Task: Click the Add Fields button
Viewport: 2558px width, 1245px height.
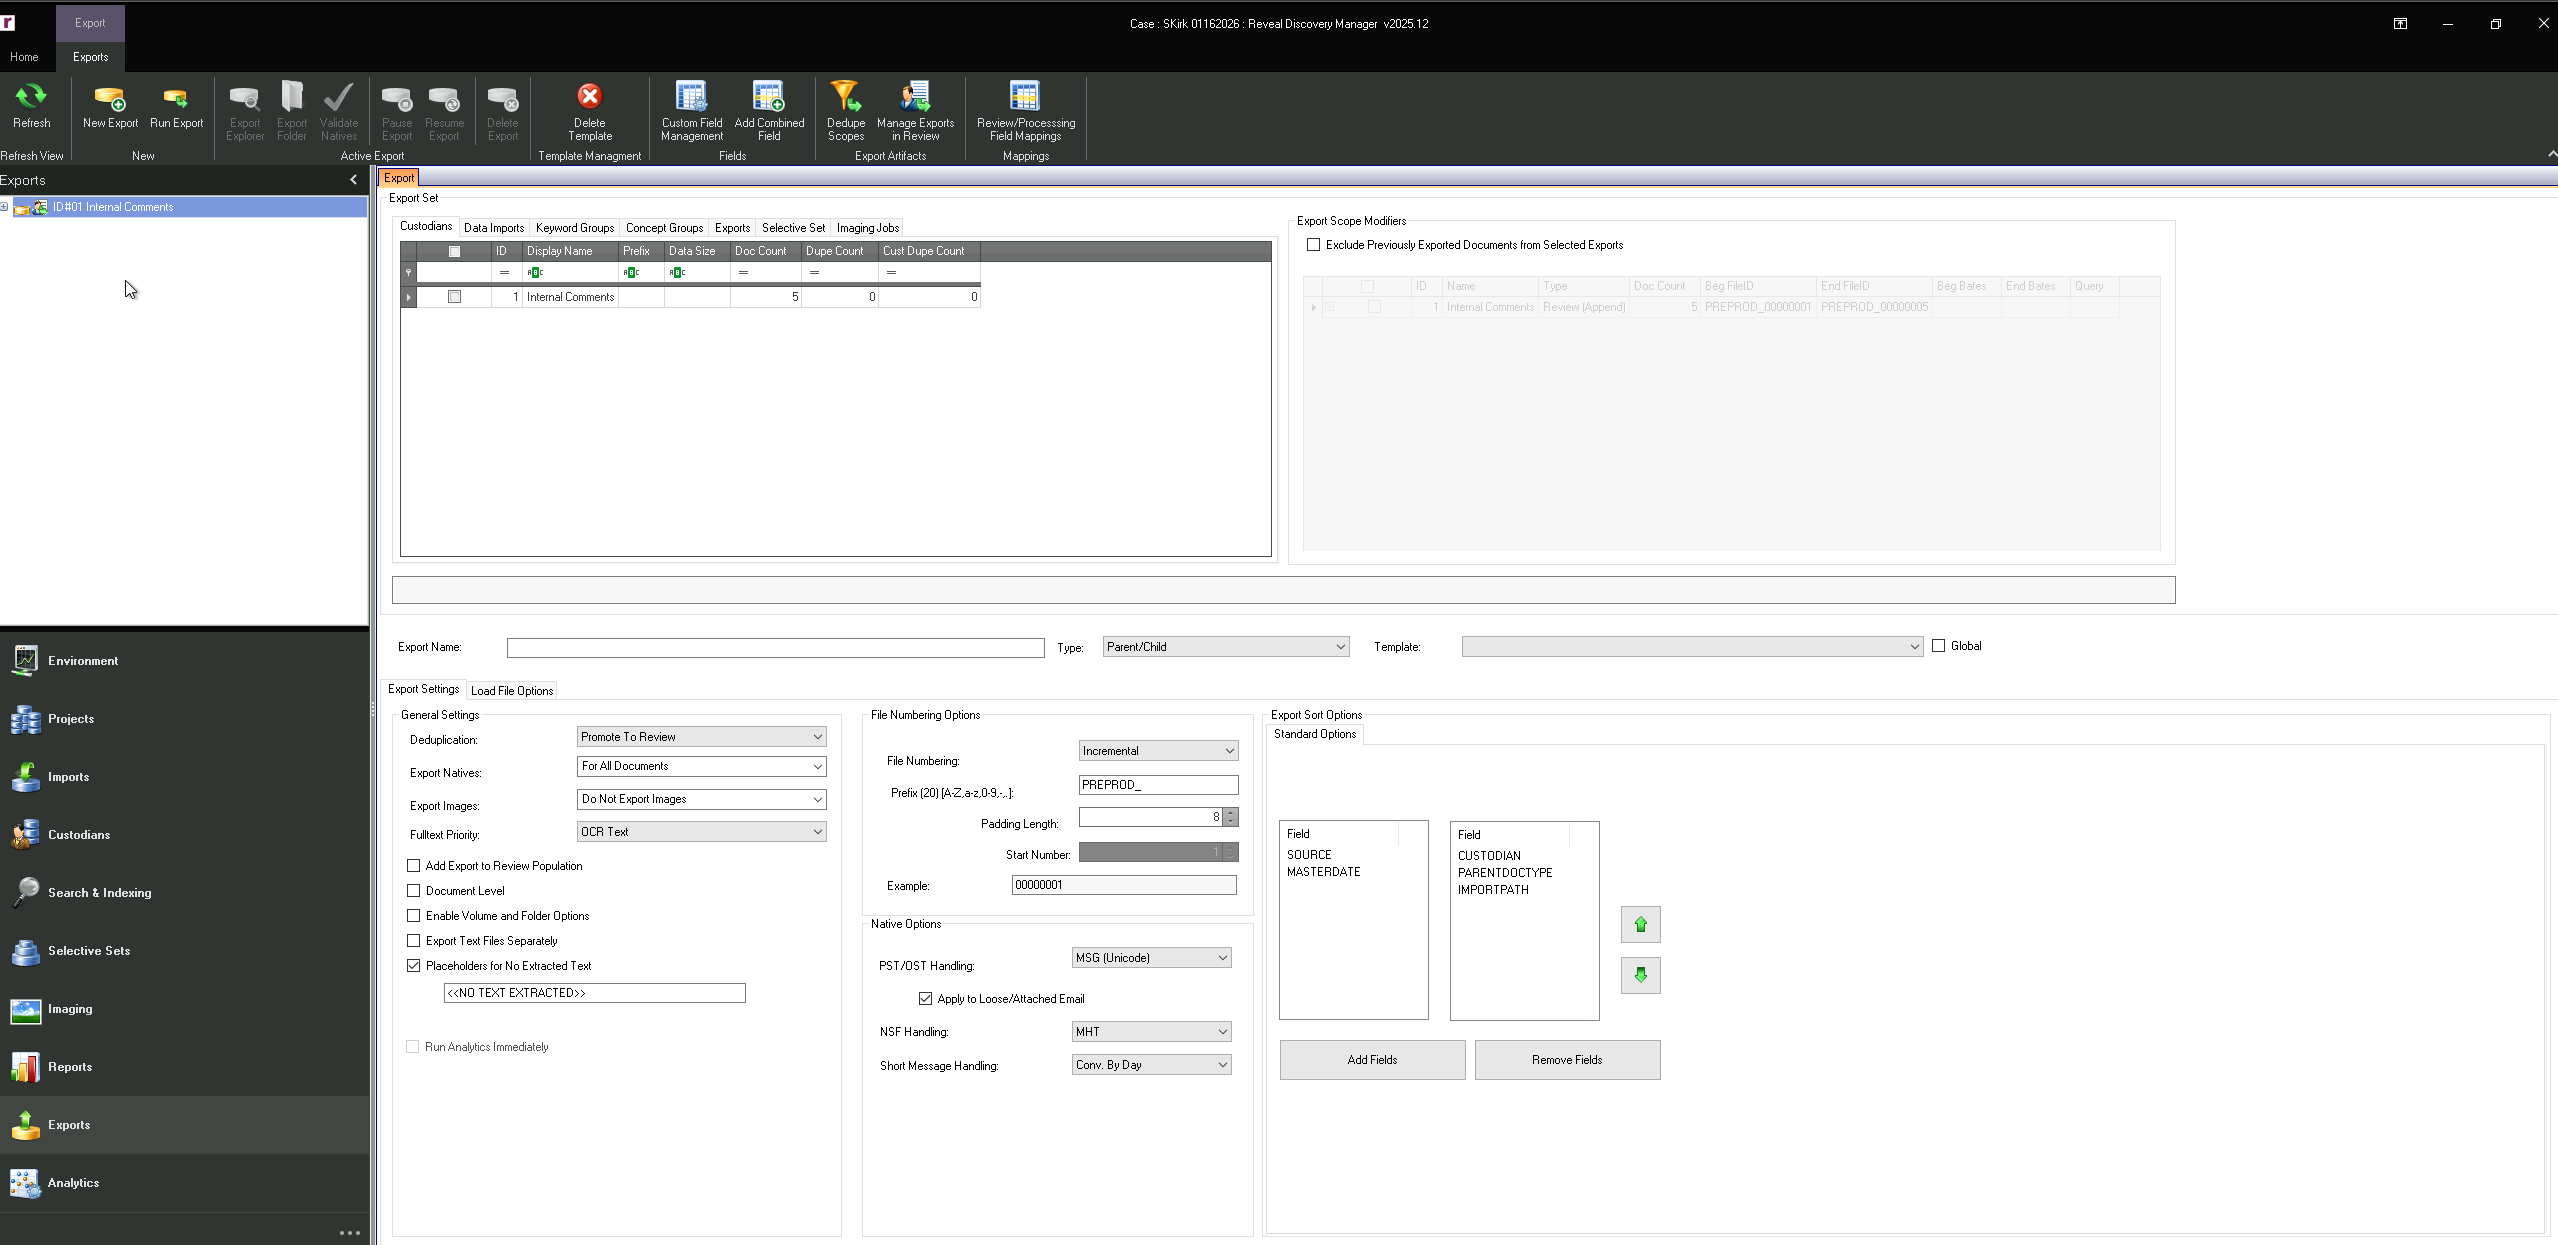Action: (1371, 1060)
